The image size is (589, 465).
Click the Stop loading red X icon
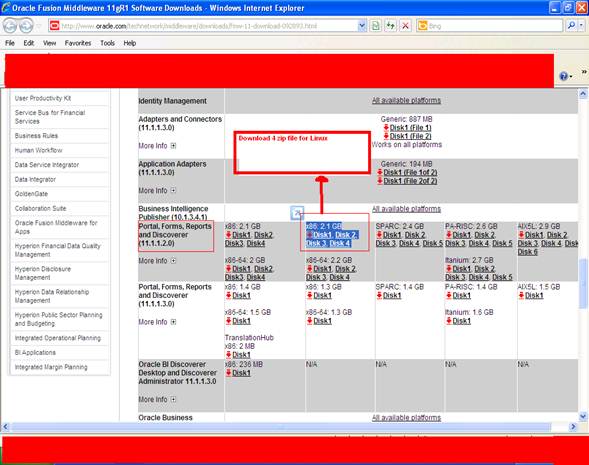click(x=405, y=26)
